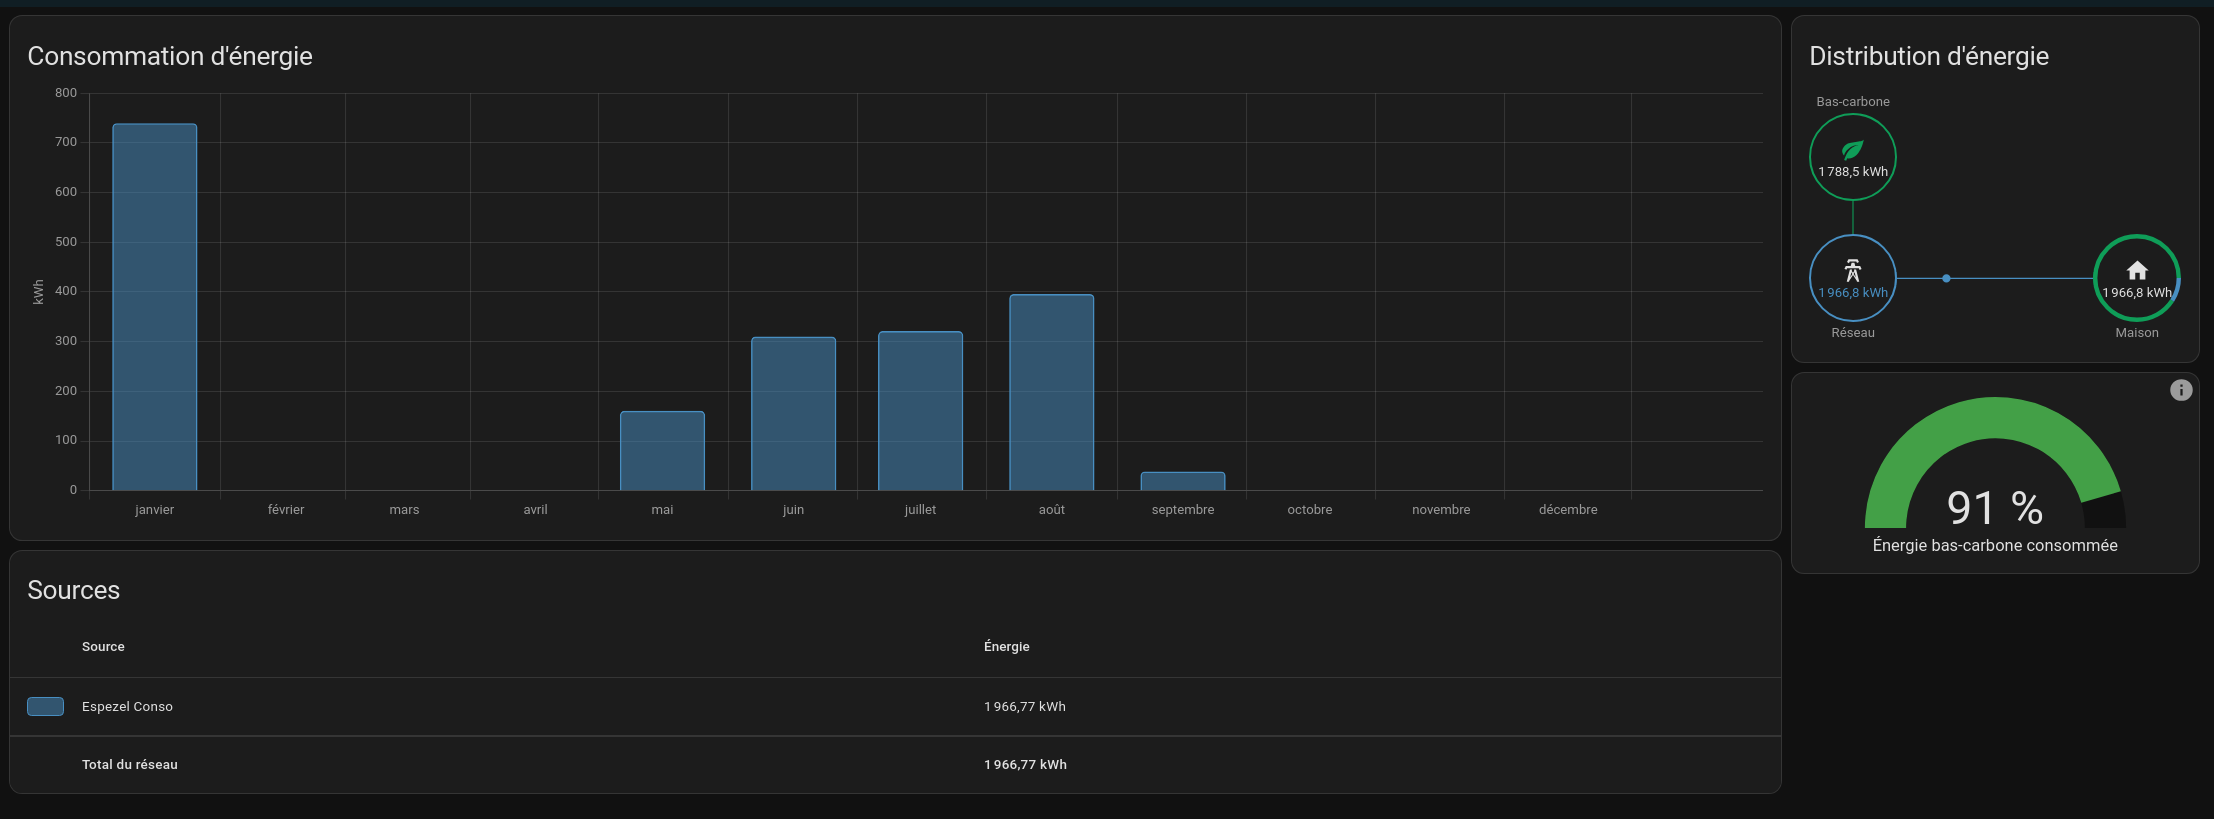Select the mai consumption bar

point(662,451)
